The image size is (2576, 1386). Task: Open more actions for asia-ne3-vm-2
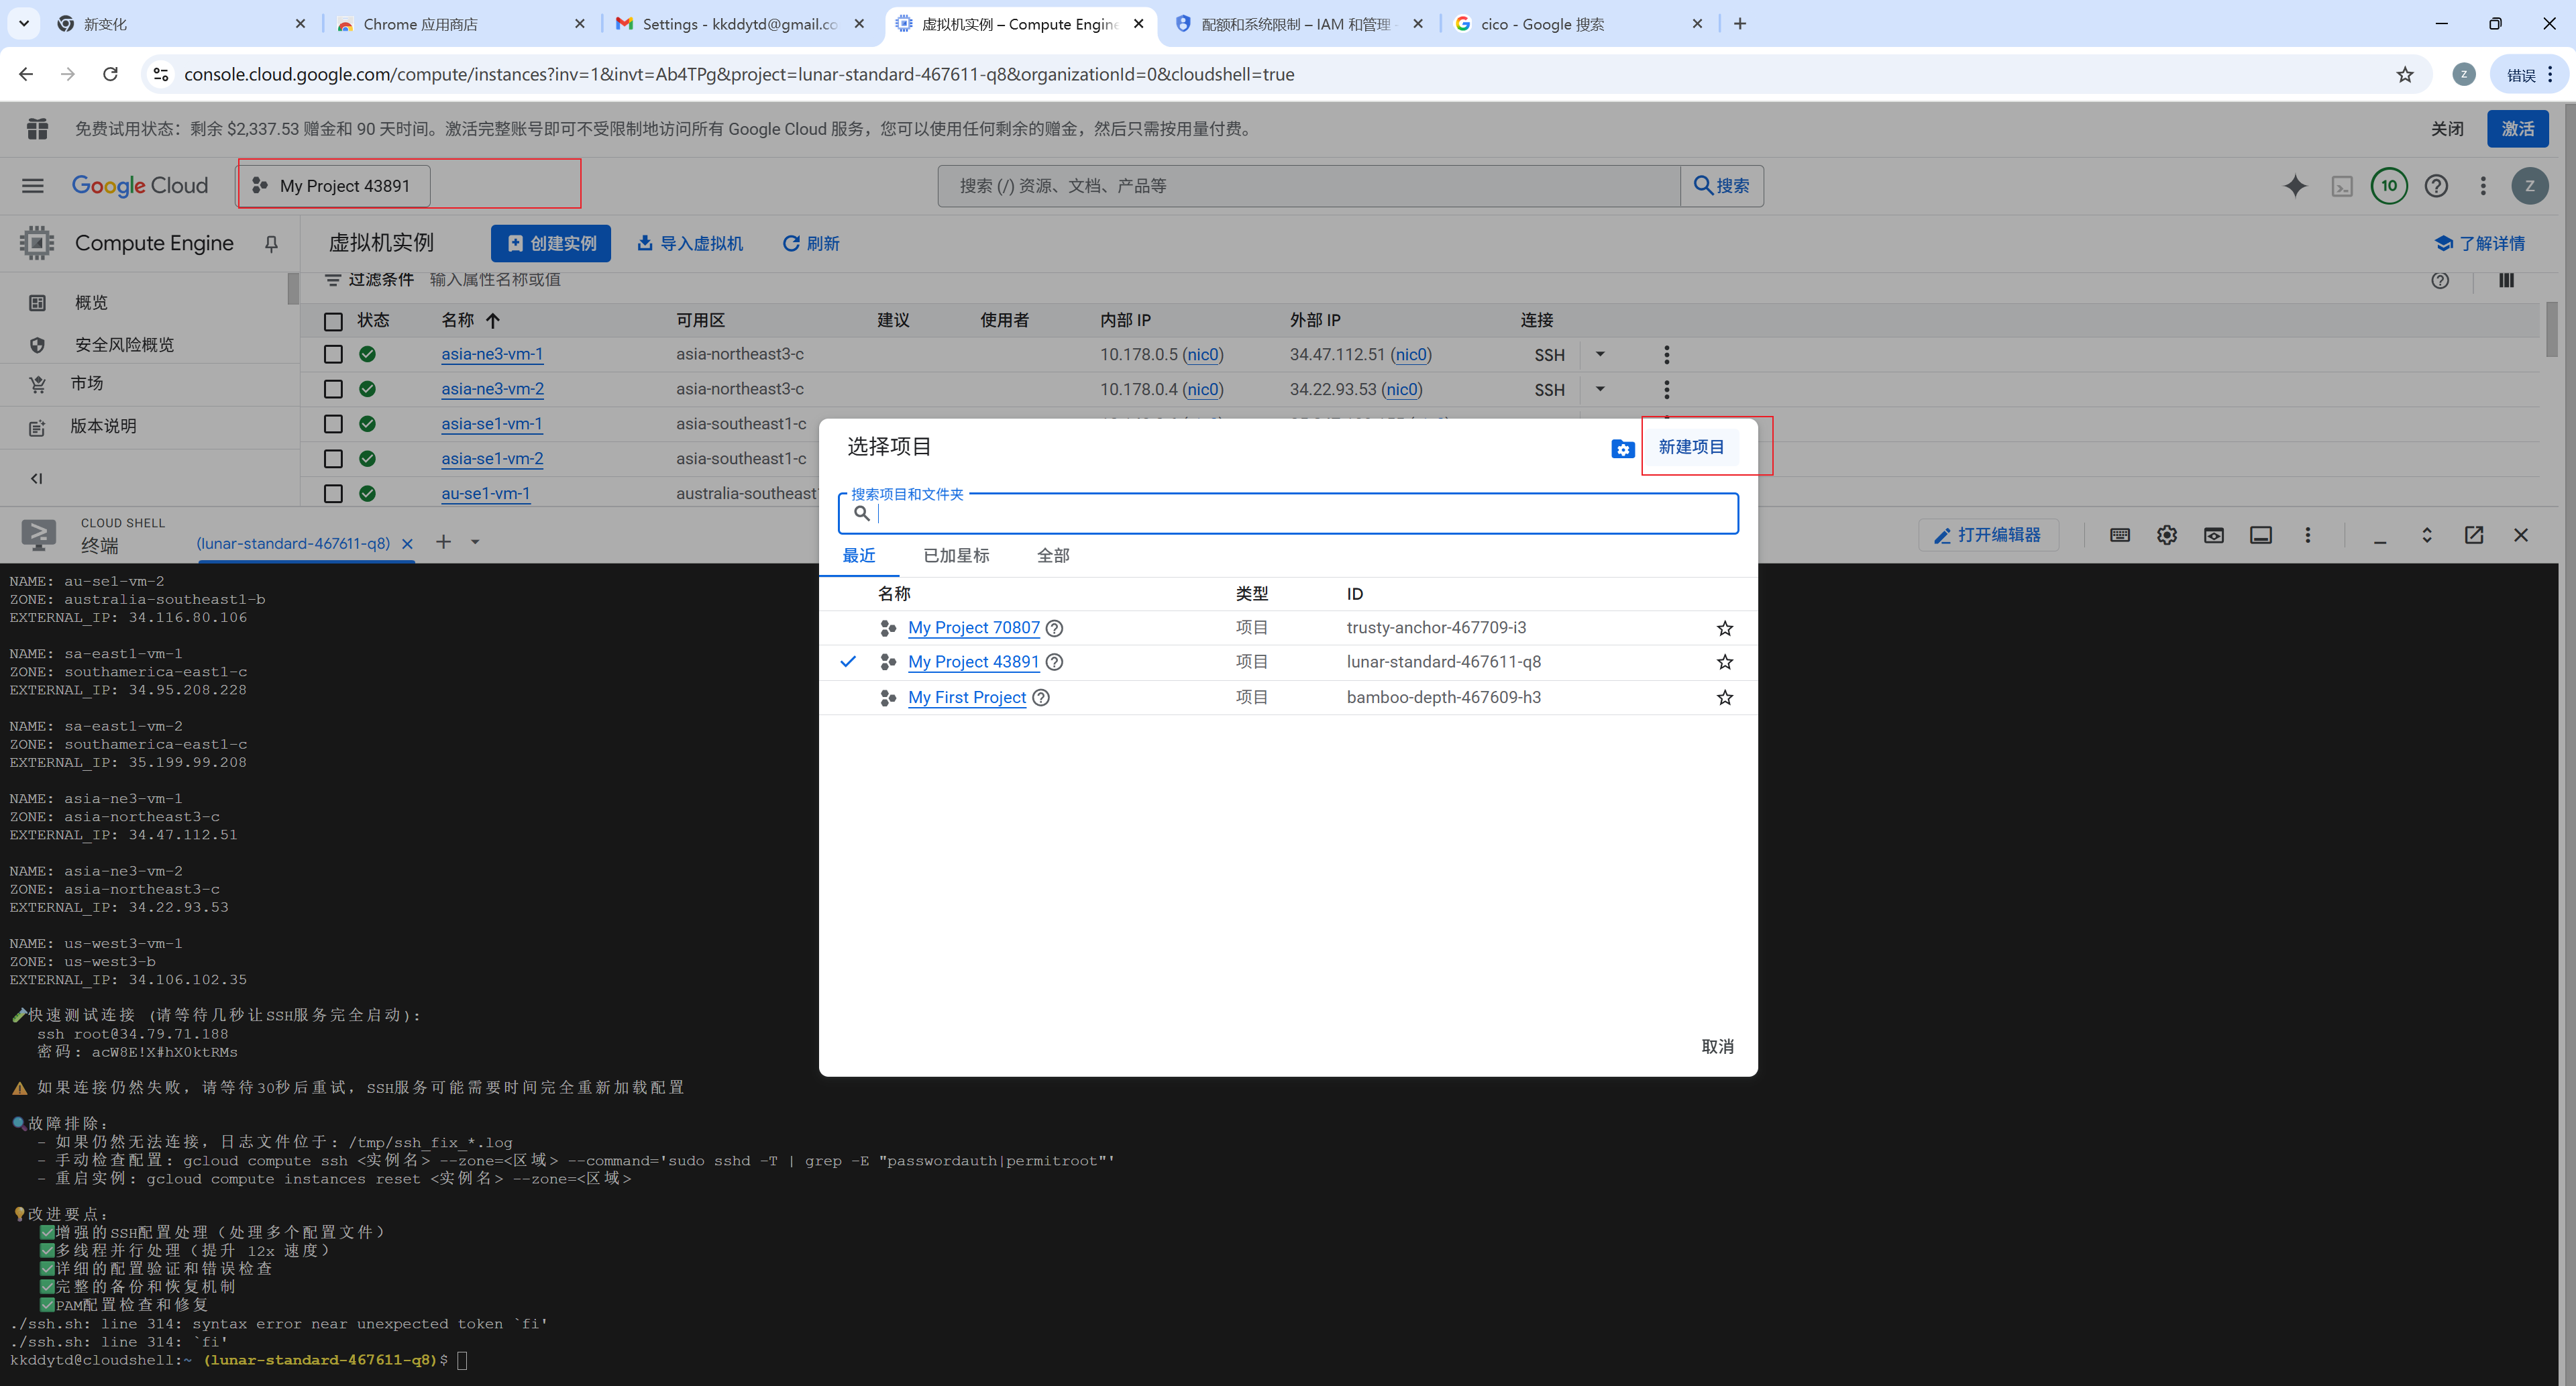[1666, 390]
